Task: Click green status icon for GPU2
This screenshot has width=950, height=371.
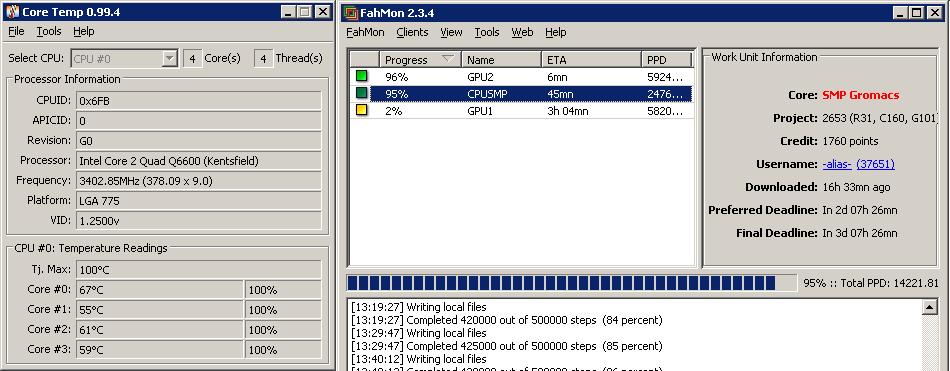Action: pyautogui.click(x=362, y=76)
